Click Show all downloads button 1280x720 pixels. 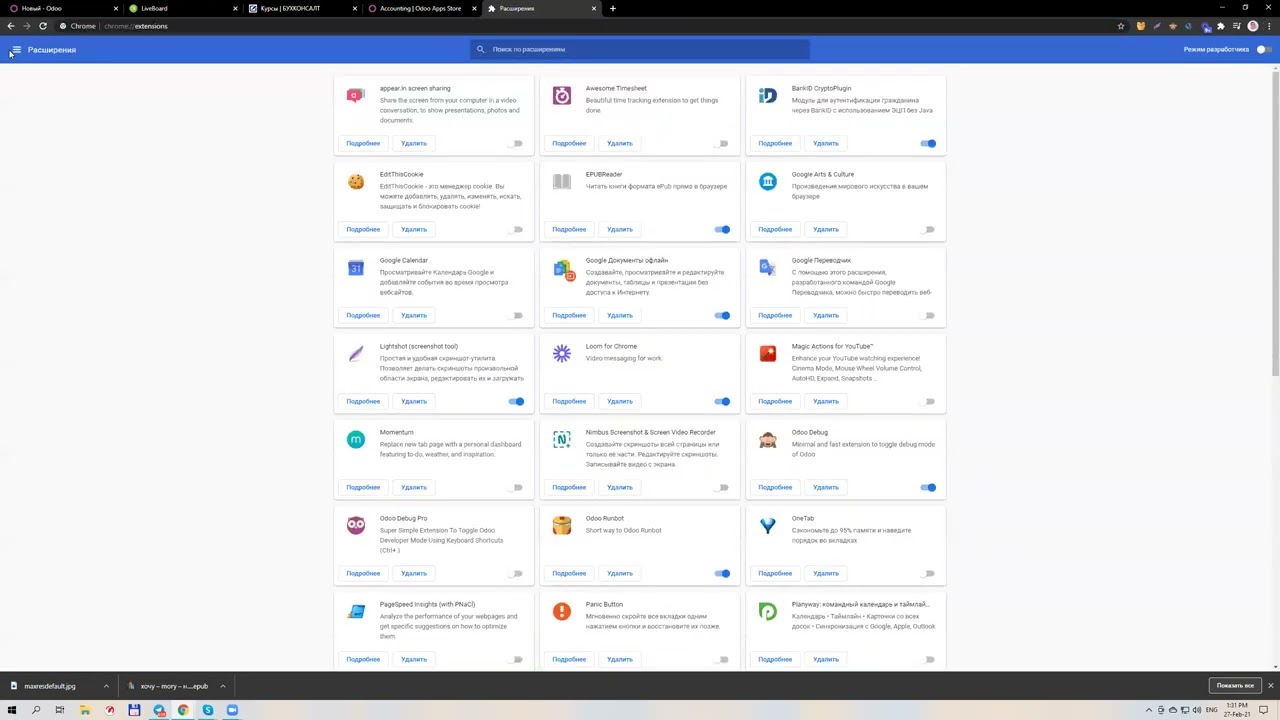(1235, 686)
